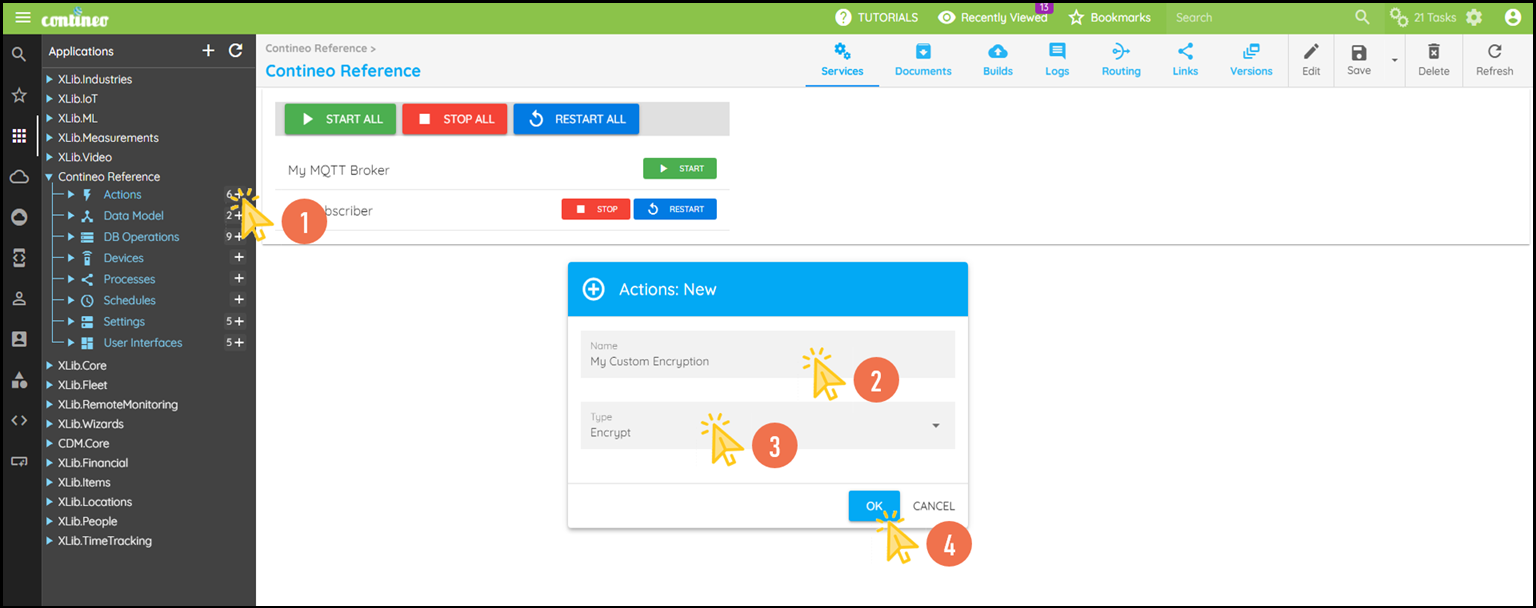
Task: Open the user account profile icon
Action: click(1512, 18)
